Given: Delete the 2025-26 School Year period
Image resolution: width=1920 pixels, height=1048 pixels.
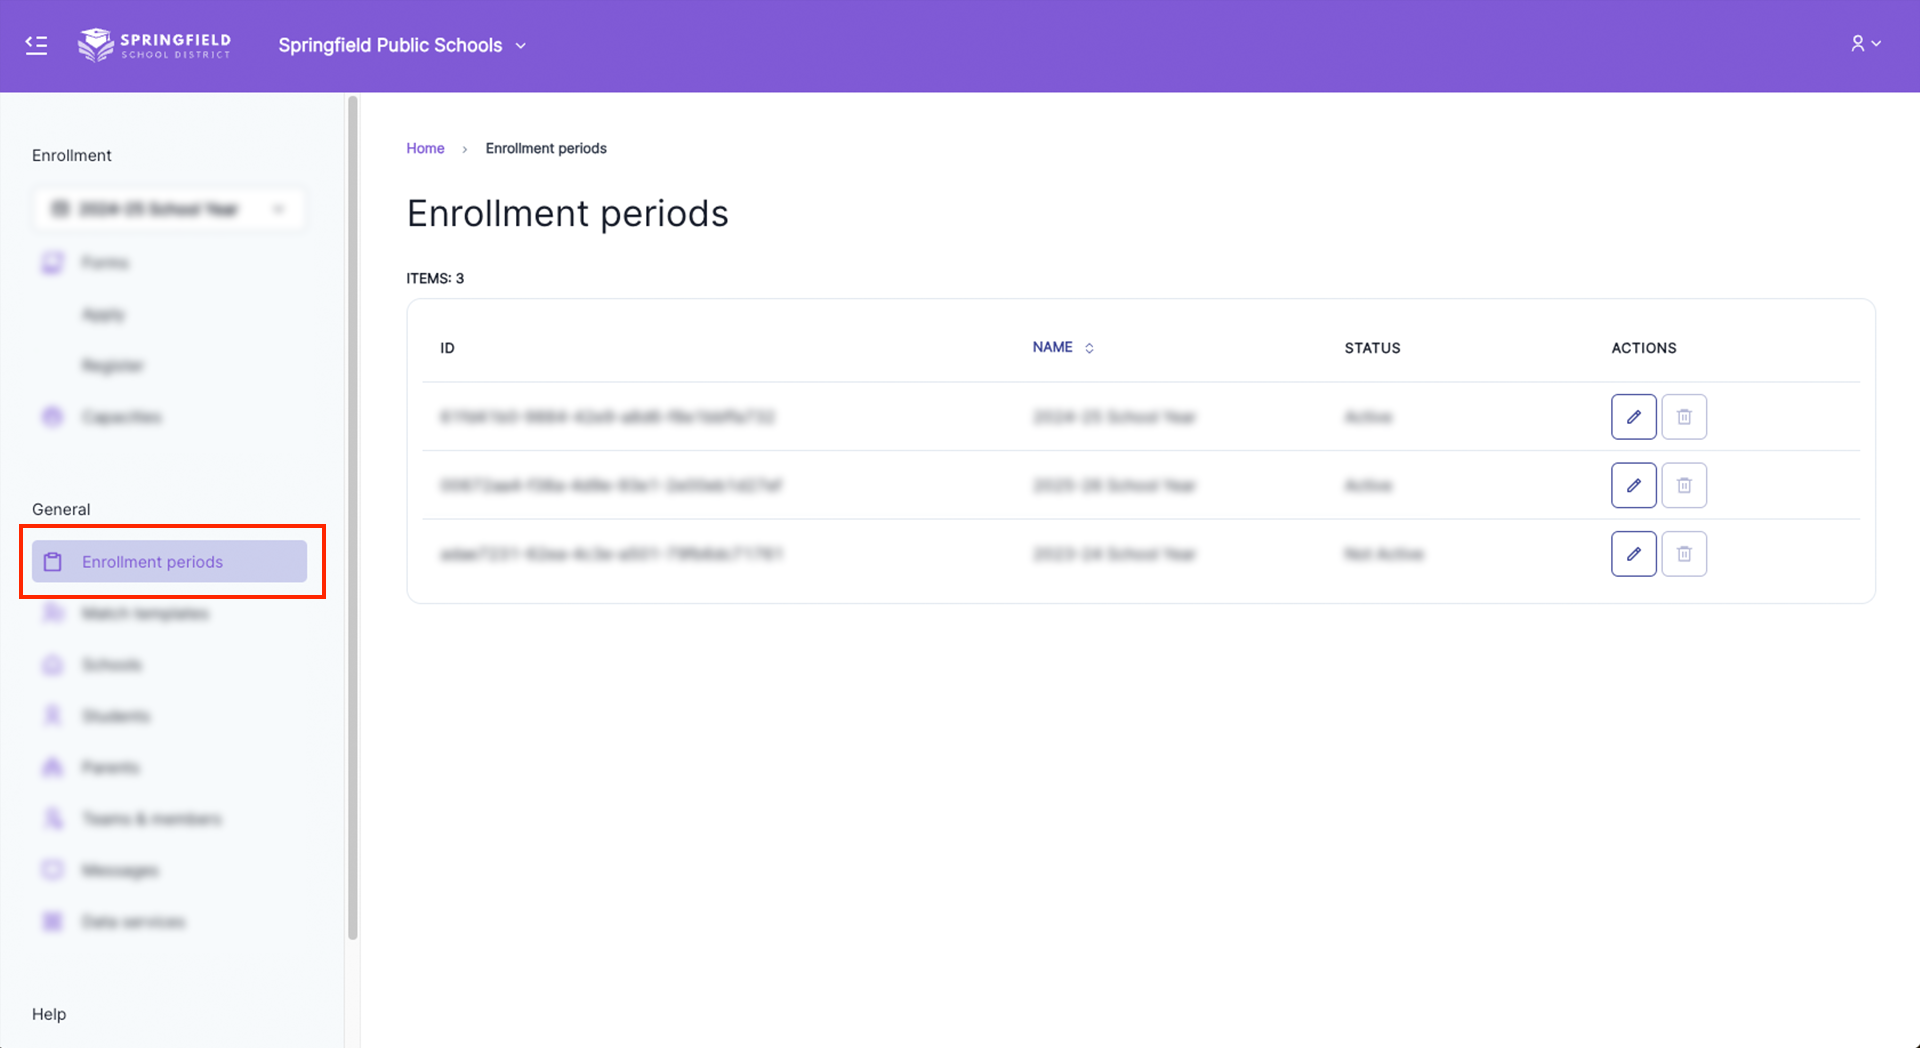Looking at the screenshot, I should click(1684, 485).
